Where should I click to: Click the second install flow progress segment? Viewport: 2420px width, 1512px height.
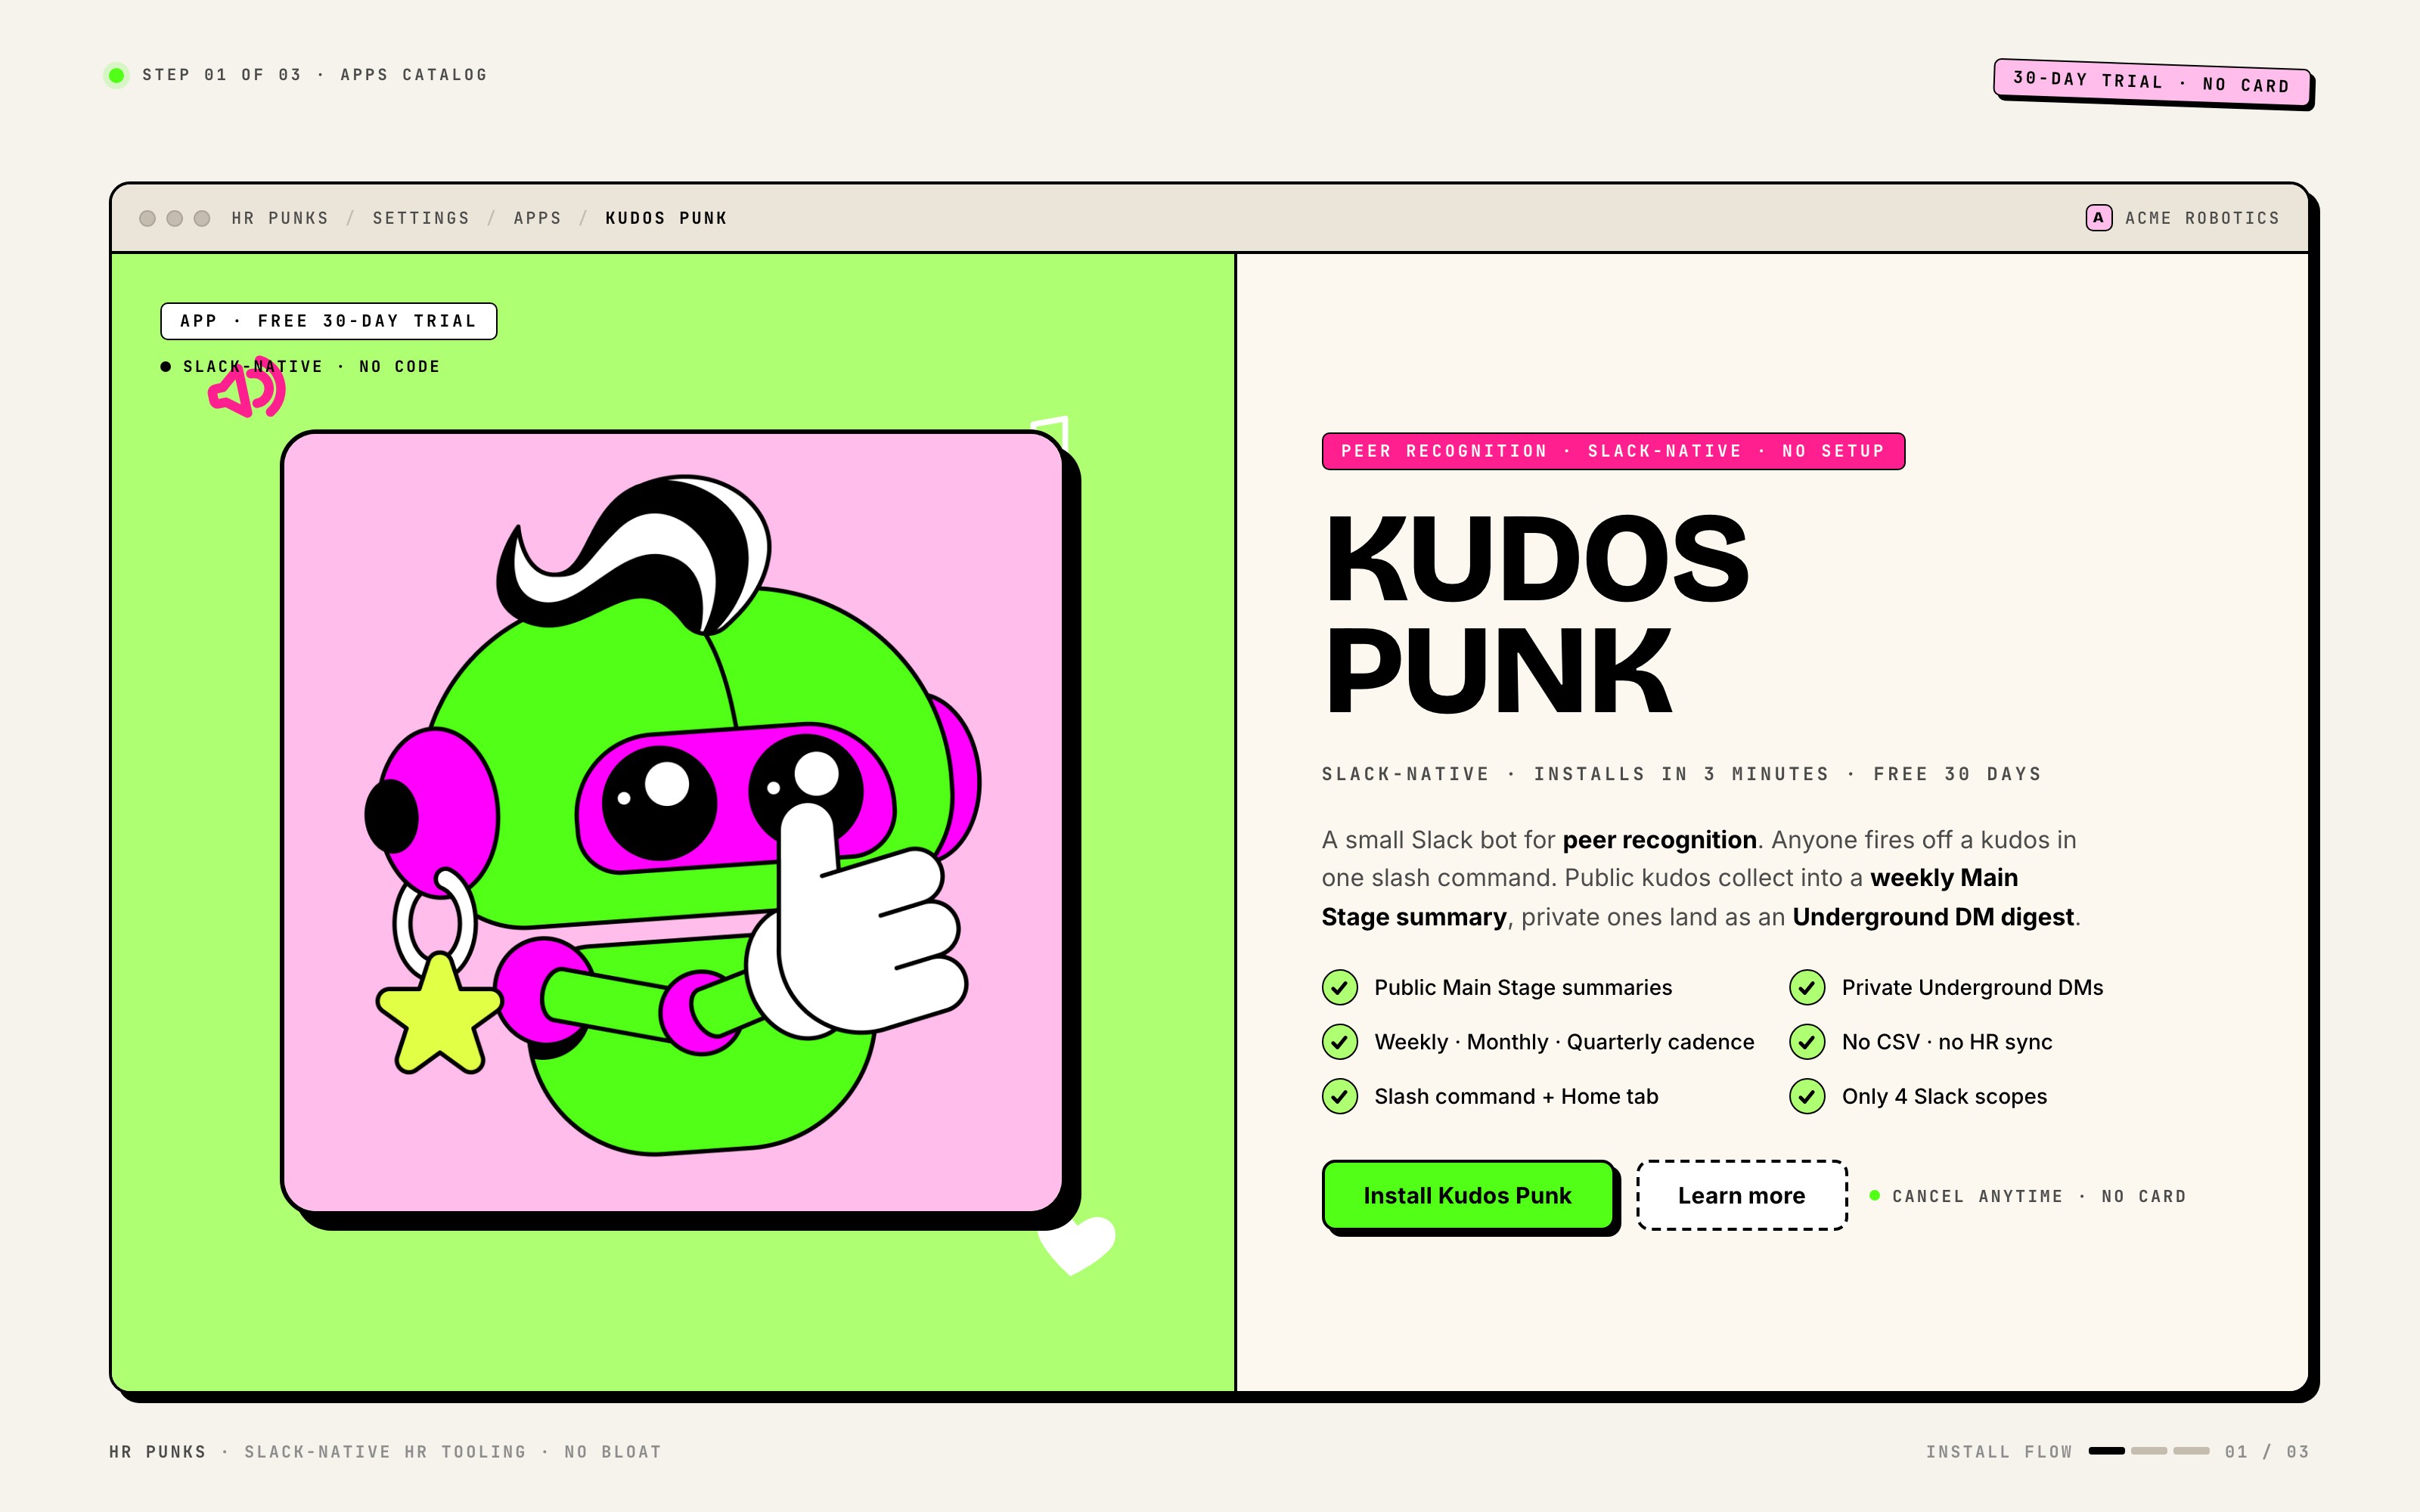pos(2149,1451)
